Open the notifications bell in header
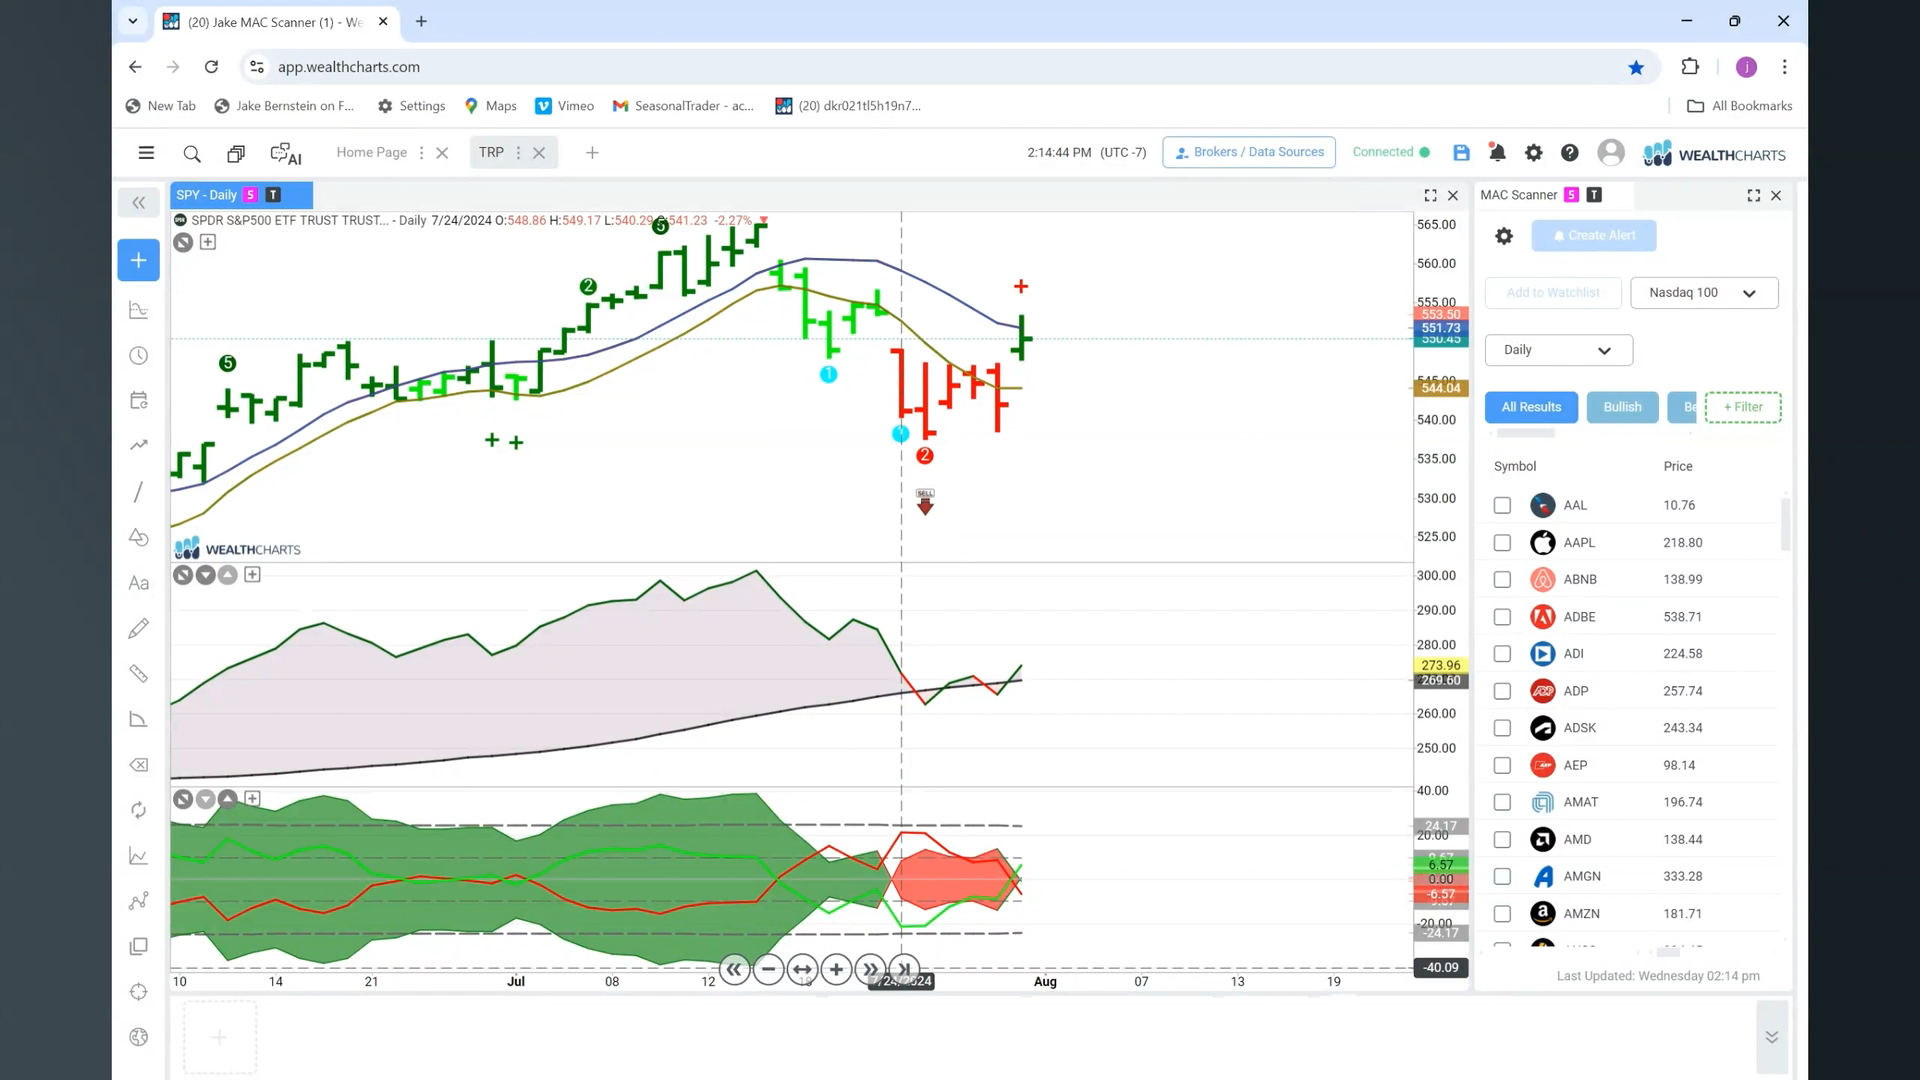 point(1497,152)
